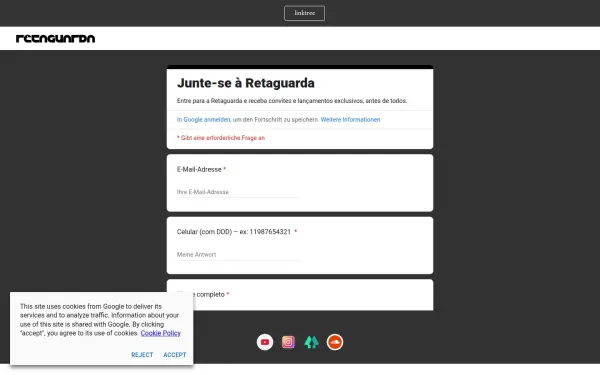Image resolution: width=600 pixels, height=375 pixels.
Task: Click the form description starting 'Entre para a Retaguarda'
Action: (292, 101)
